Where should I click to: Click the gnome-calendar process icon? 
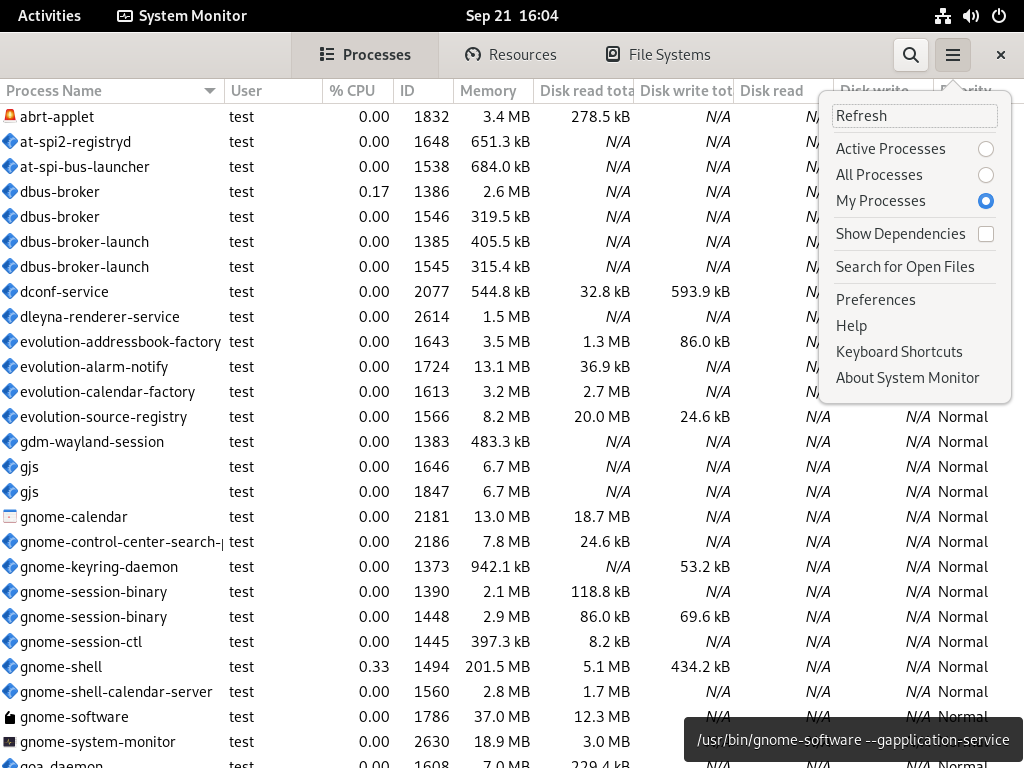(10, 517)
